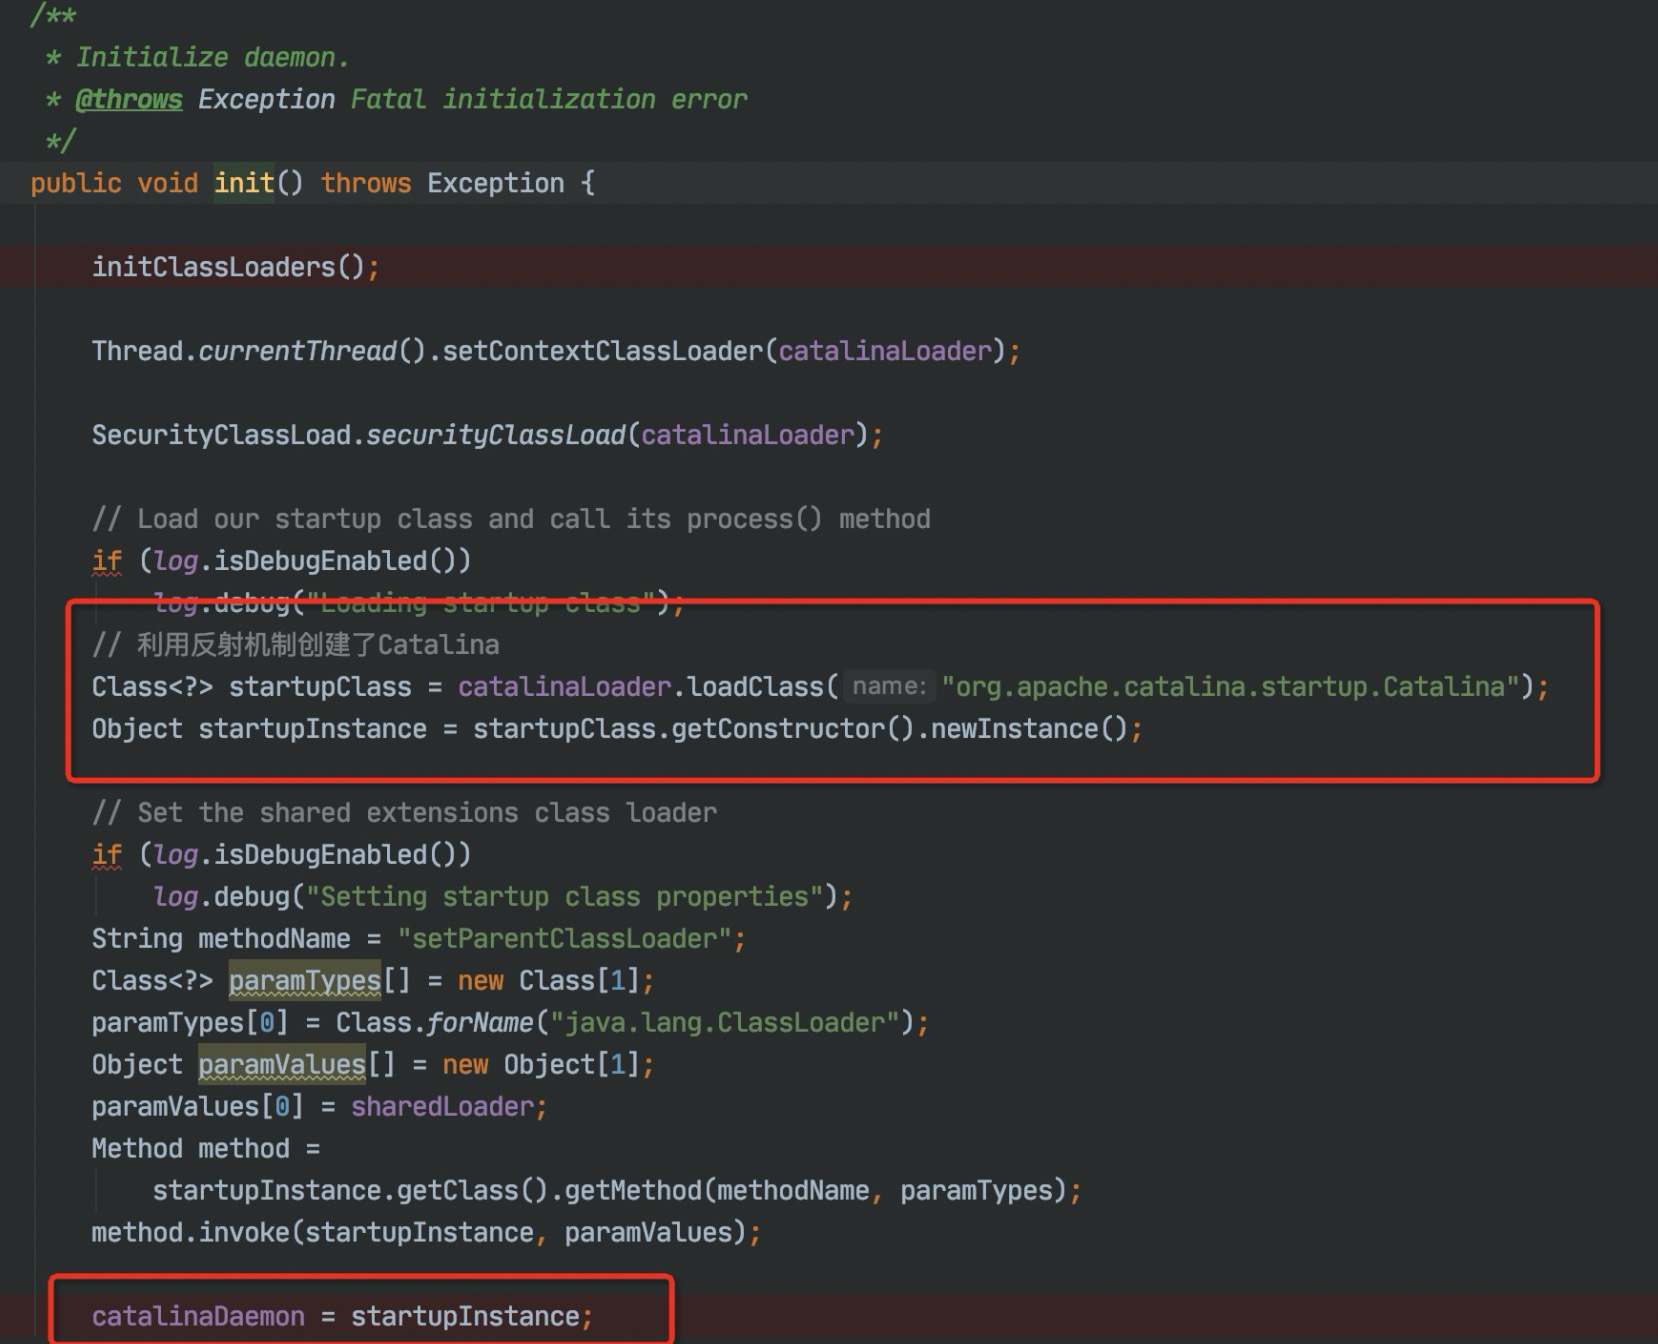Click string "org.apache.catalina.startup.Catalina"
This screenshot has width=1658, height=1344.
click(1231, 687)
